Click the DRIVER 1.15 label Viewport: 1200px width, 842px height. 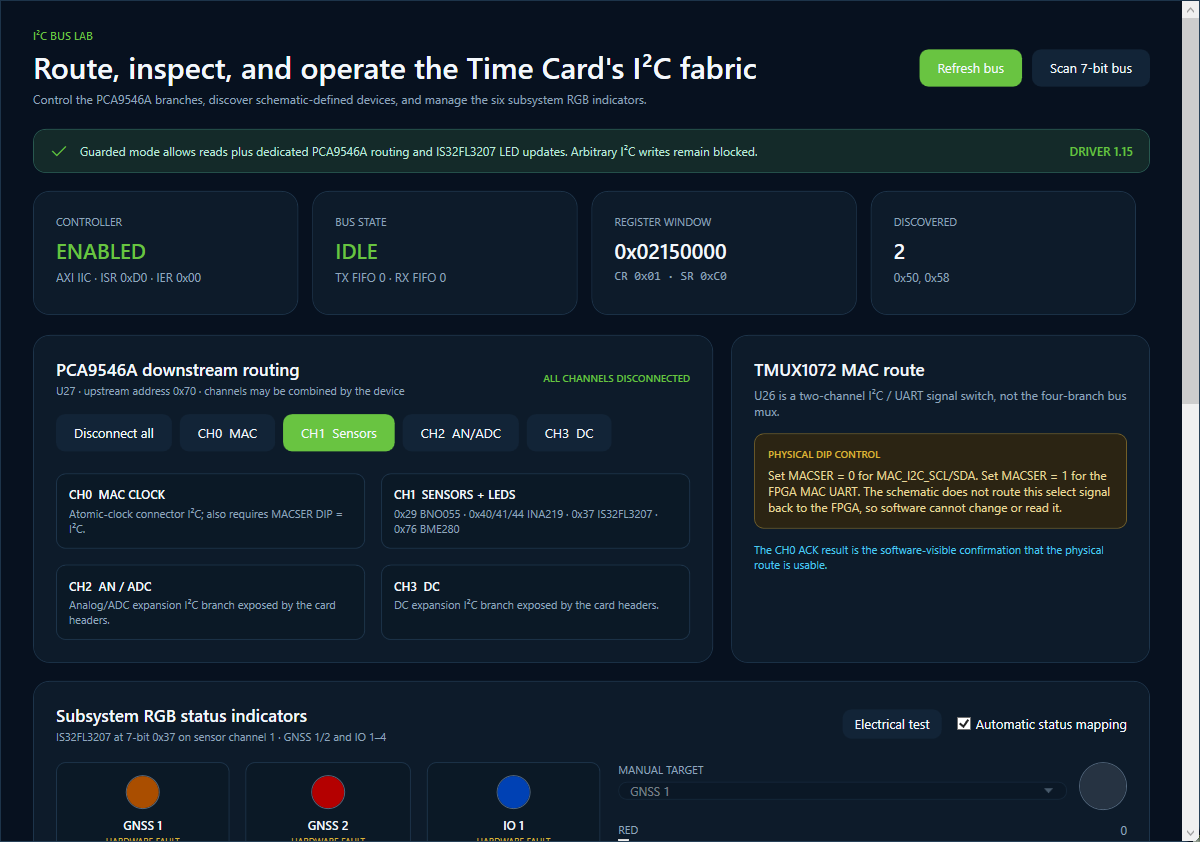tap(1101, 152)
